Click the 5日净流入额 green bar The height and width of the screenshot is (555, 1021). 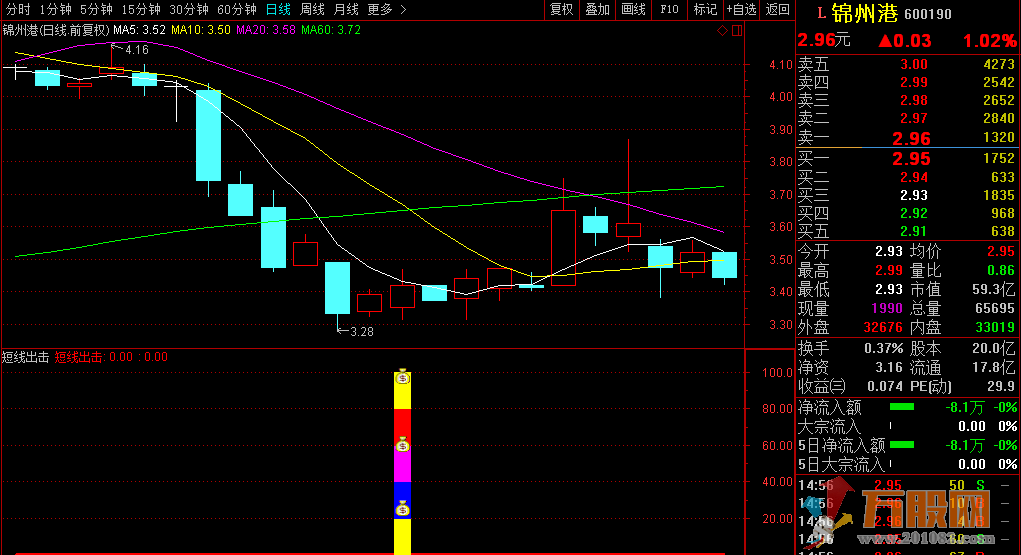click(x=902, y=444)
